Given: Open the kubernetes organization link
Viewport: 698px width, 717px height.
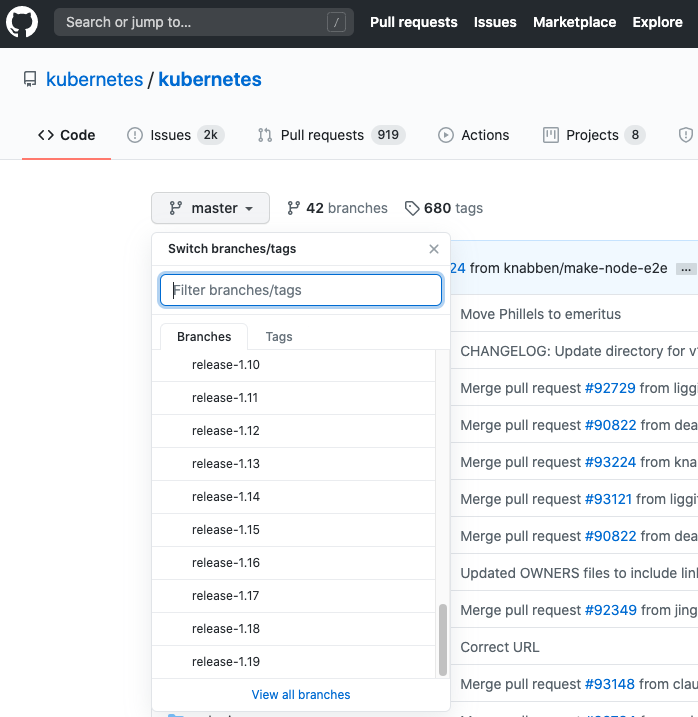Looking at the screenshot, I should (x=95, y=79).
